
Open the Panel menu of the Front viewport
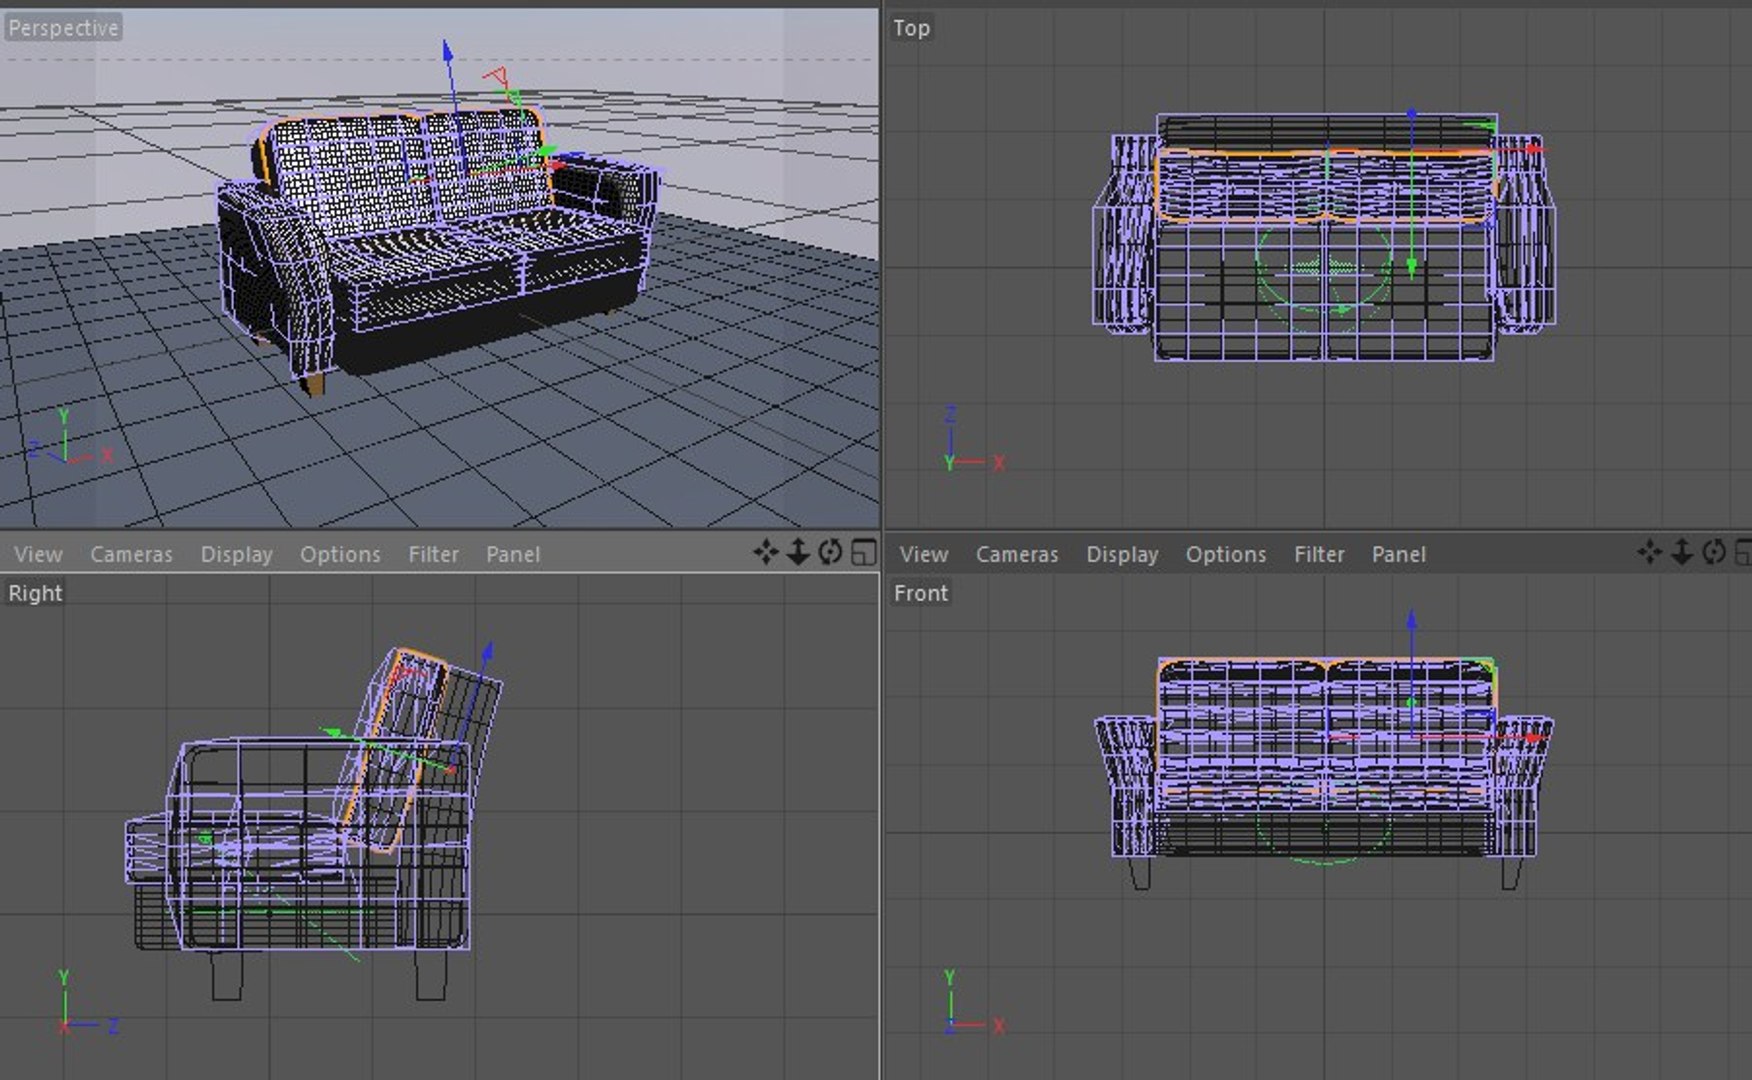pos(1399,554)
